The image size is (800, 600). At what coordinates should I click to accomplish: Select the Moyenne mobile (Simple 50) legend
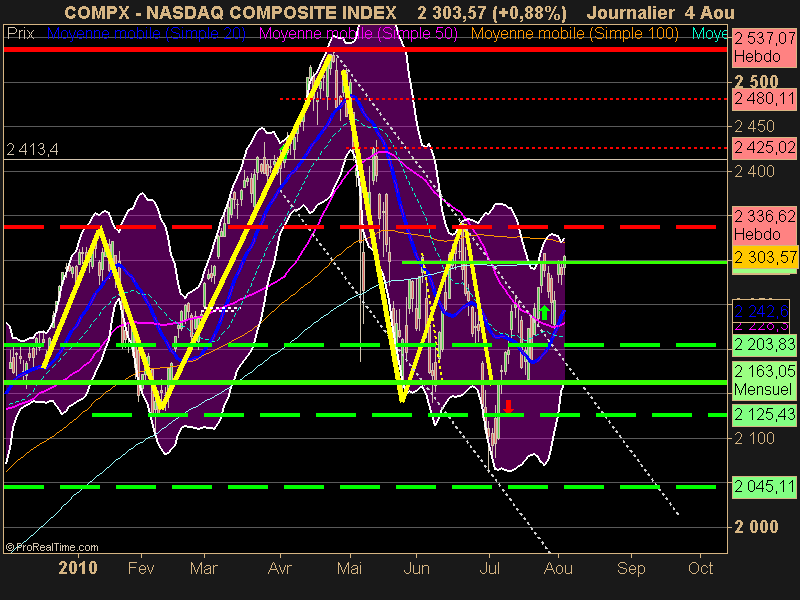tap(358, 34)
